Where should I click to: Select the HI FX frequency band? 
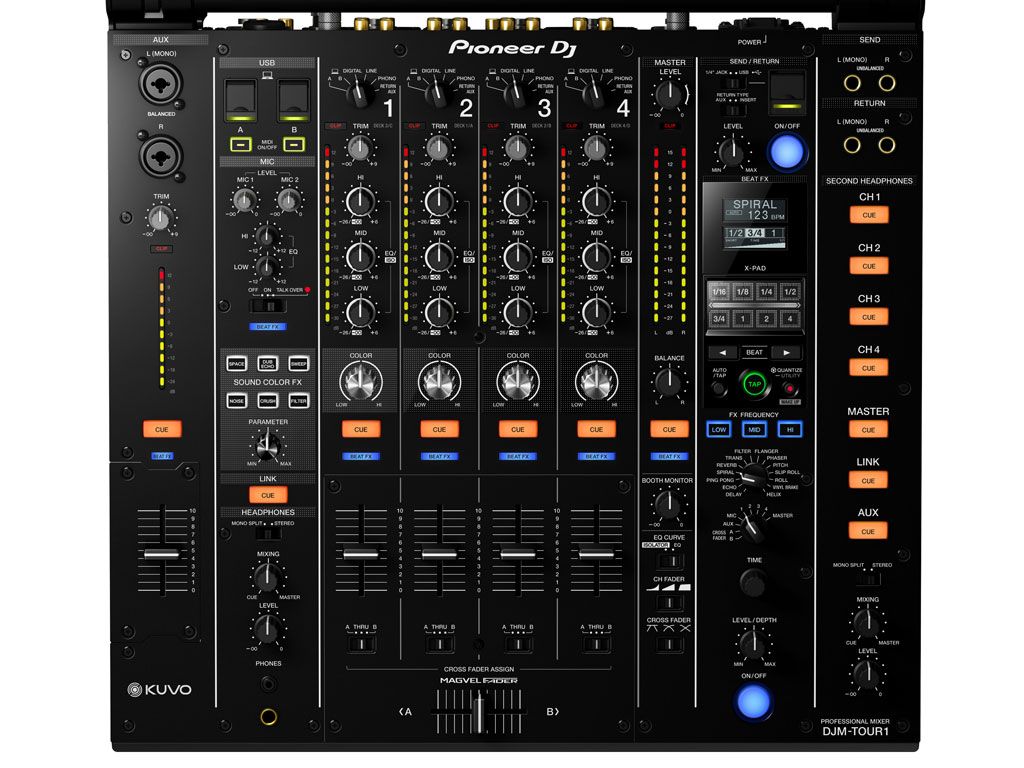[x=789, y=429]
